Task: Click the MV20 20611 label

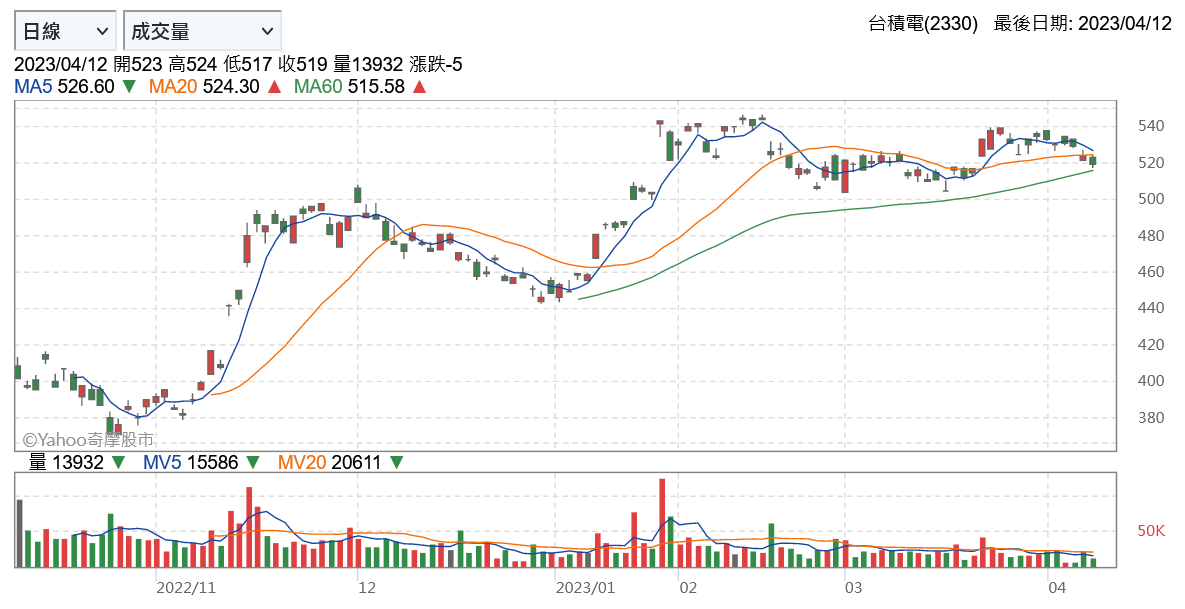Action: (330, 462)
